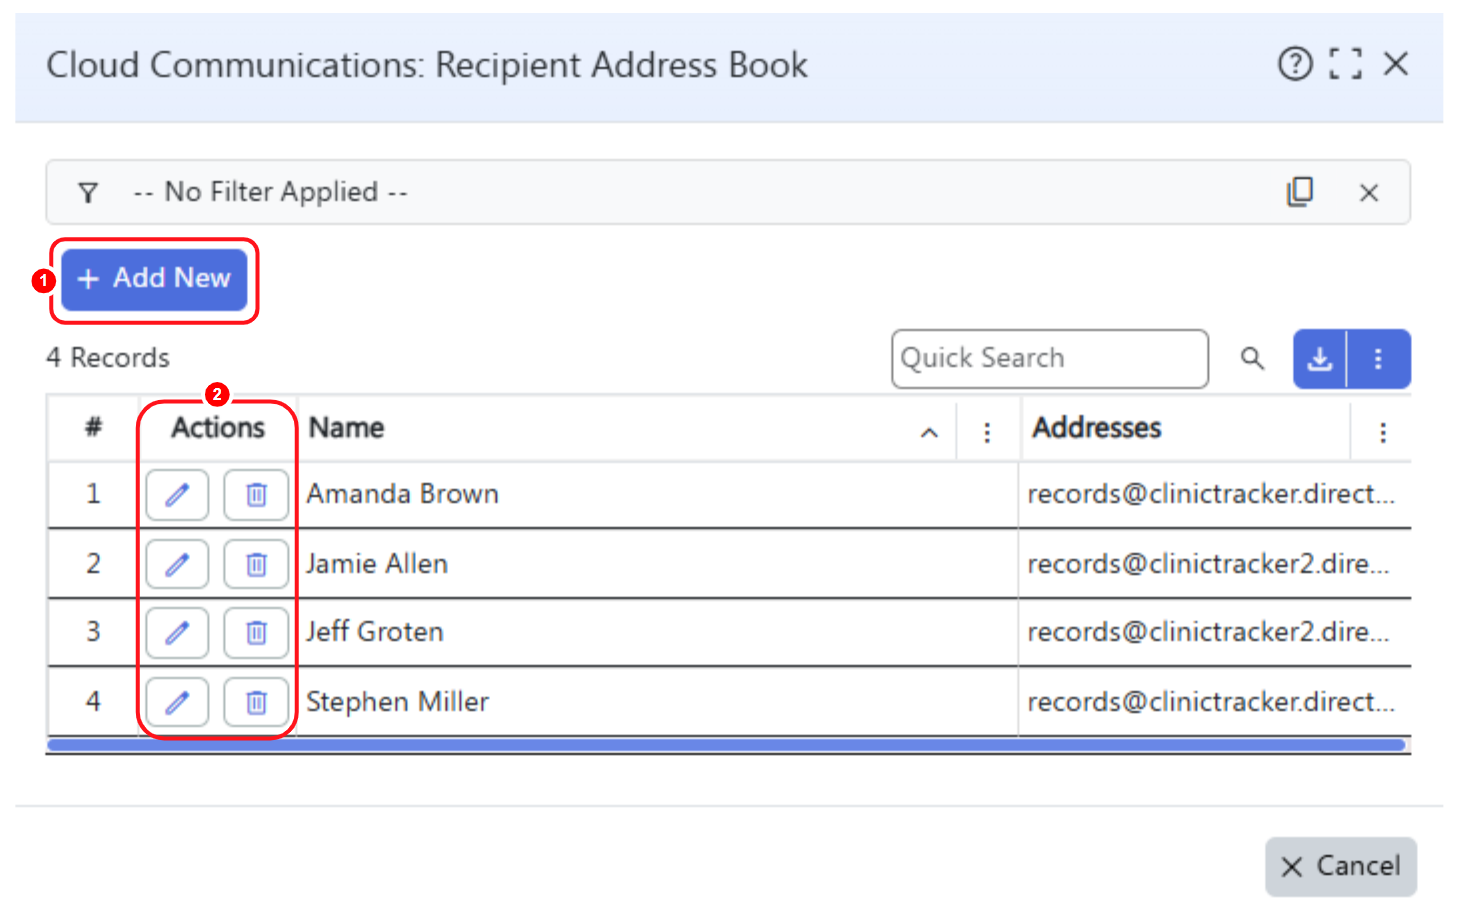Click the blue download export button
The image size is (1459, 914).
(x=1320, y=358)
